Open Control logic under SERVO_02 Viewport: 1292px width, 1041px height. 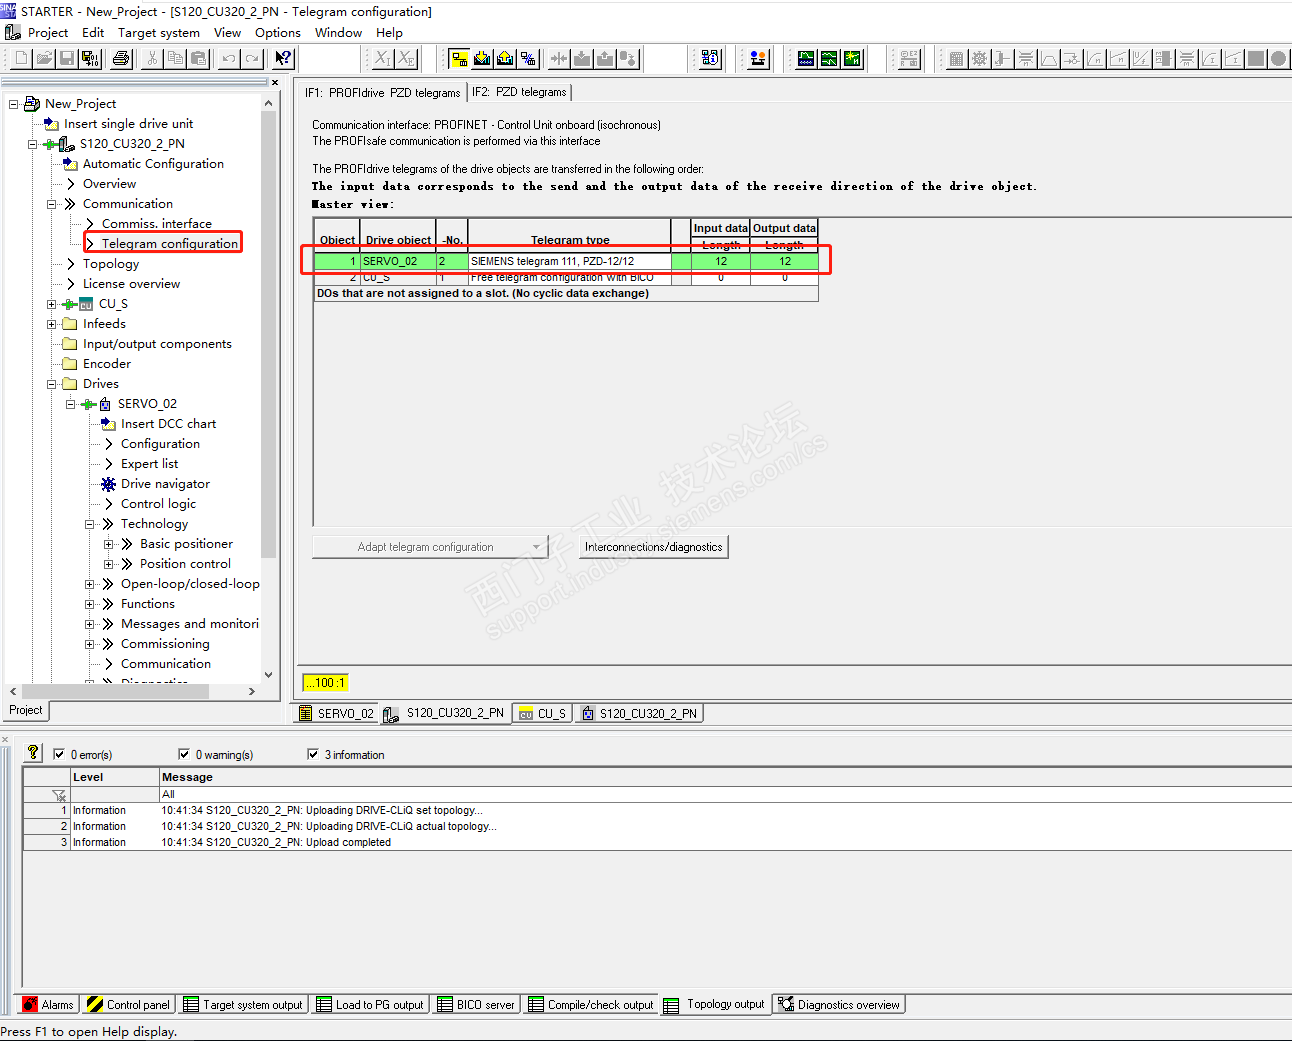(158, 504)
